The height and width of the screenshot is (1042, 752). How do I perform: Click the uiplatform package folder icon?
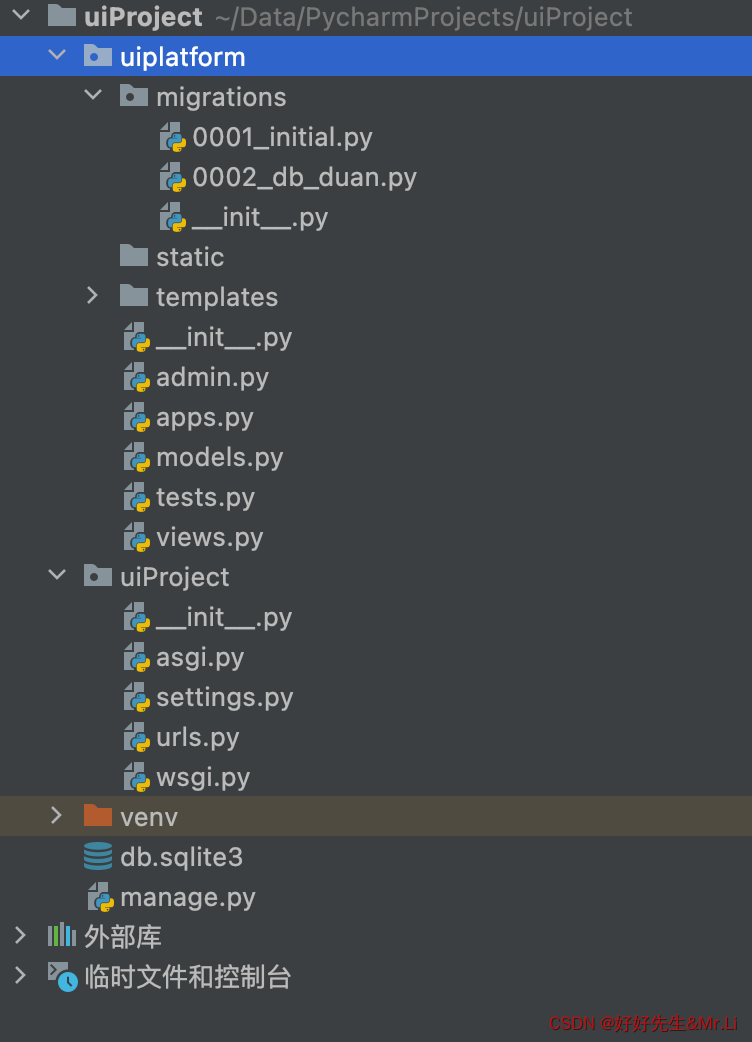(98, 56)
